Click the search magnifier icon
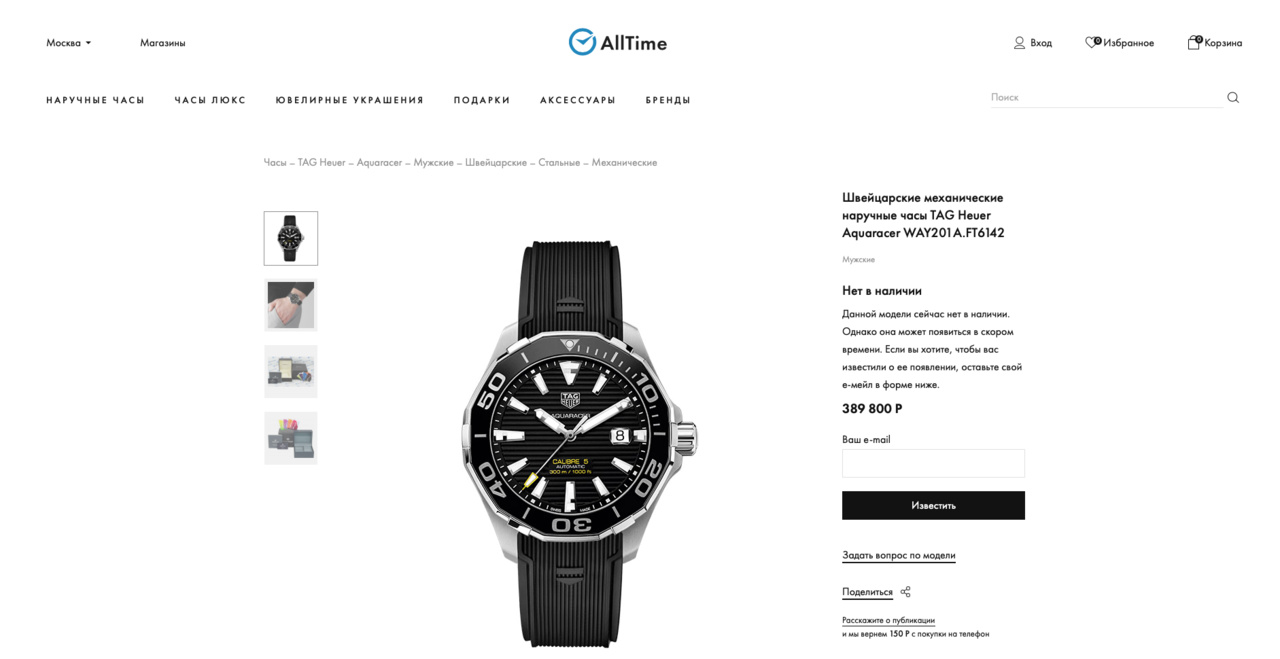Screen dimensions: 1280x659 (x=1233, y=97)
